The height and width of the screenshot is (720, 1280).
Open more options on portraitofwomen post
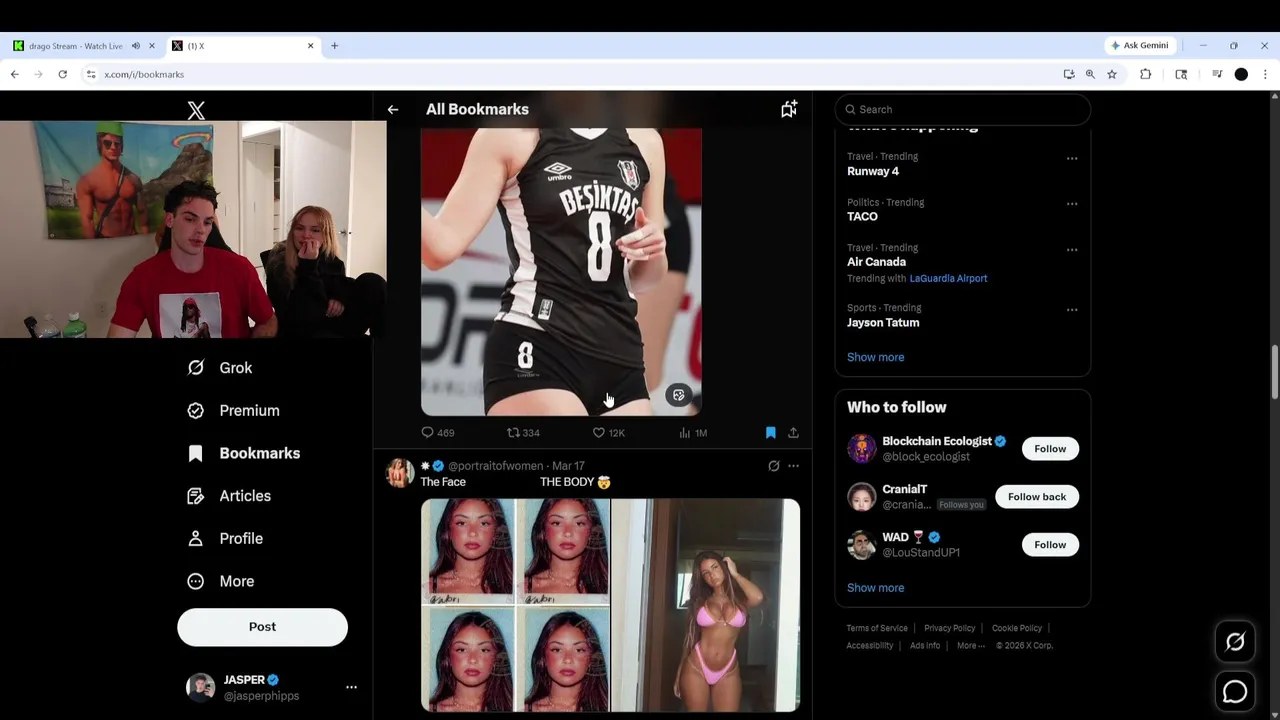click(793, 466)
